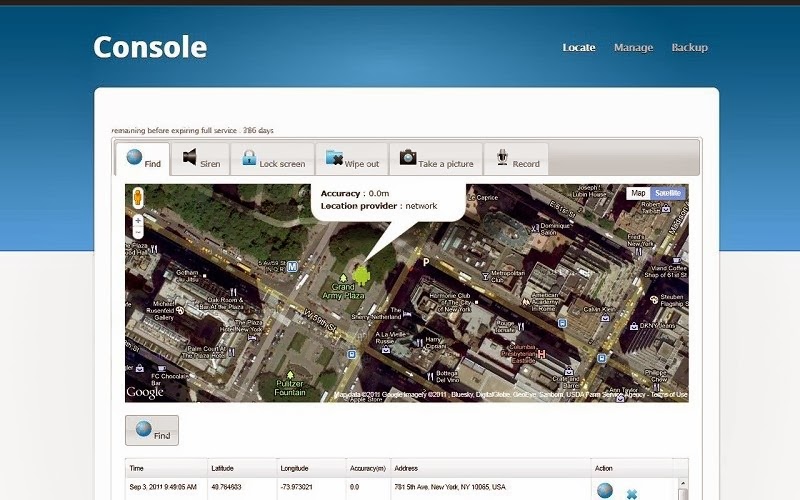Zoom out the map with minus

click(x=138, y=232)
